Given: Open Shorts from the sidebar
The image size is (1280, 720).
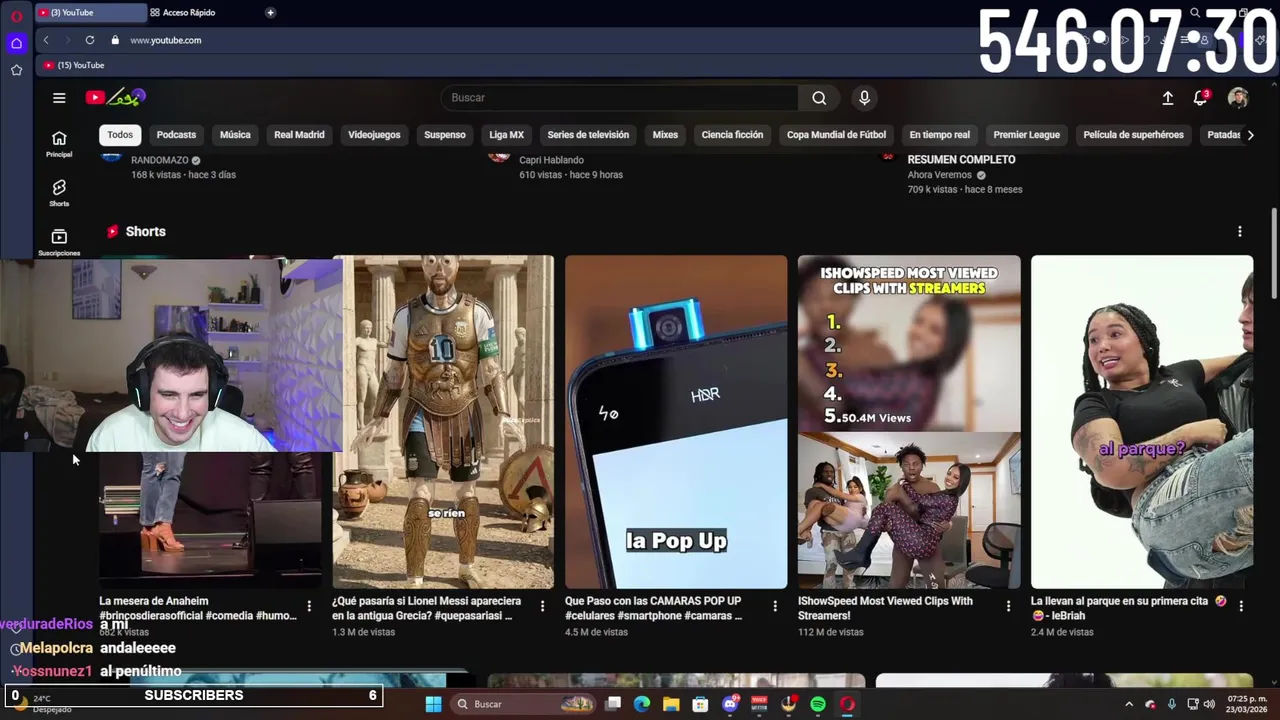Looking at the screenshot, I should coord(59,193).
